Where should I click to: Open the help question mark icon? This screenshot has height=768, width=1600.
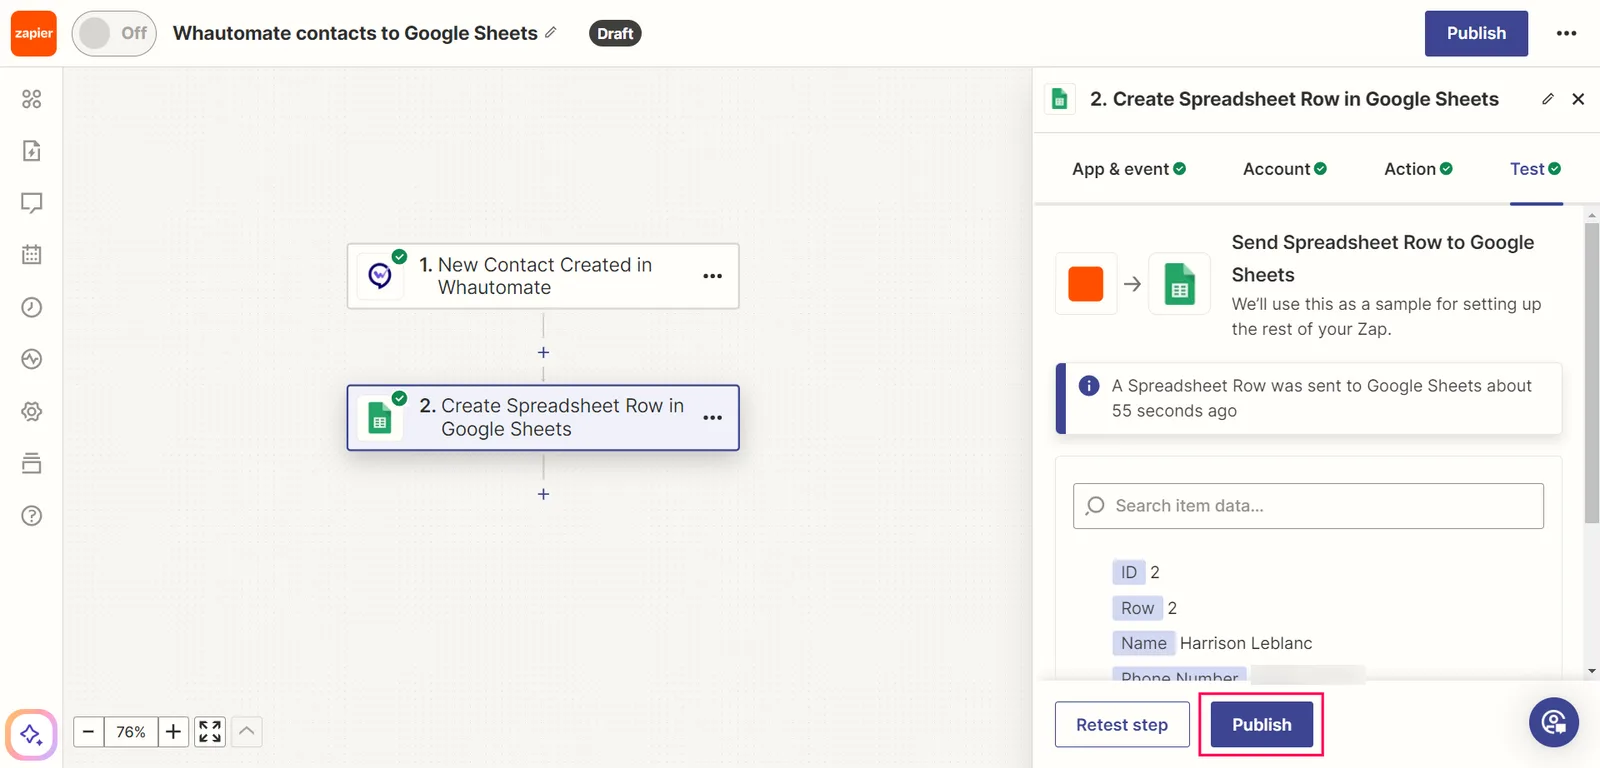tap(32, 515)
